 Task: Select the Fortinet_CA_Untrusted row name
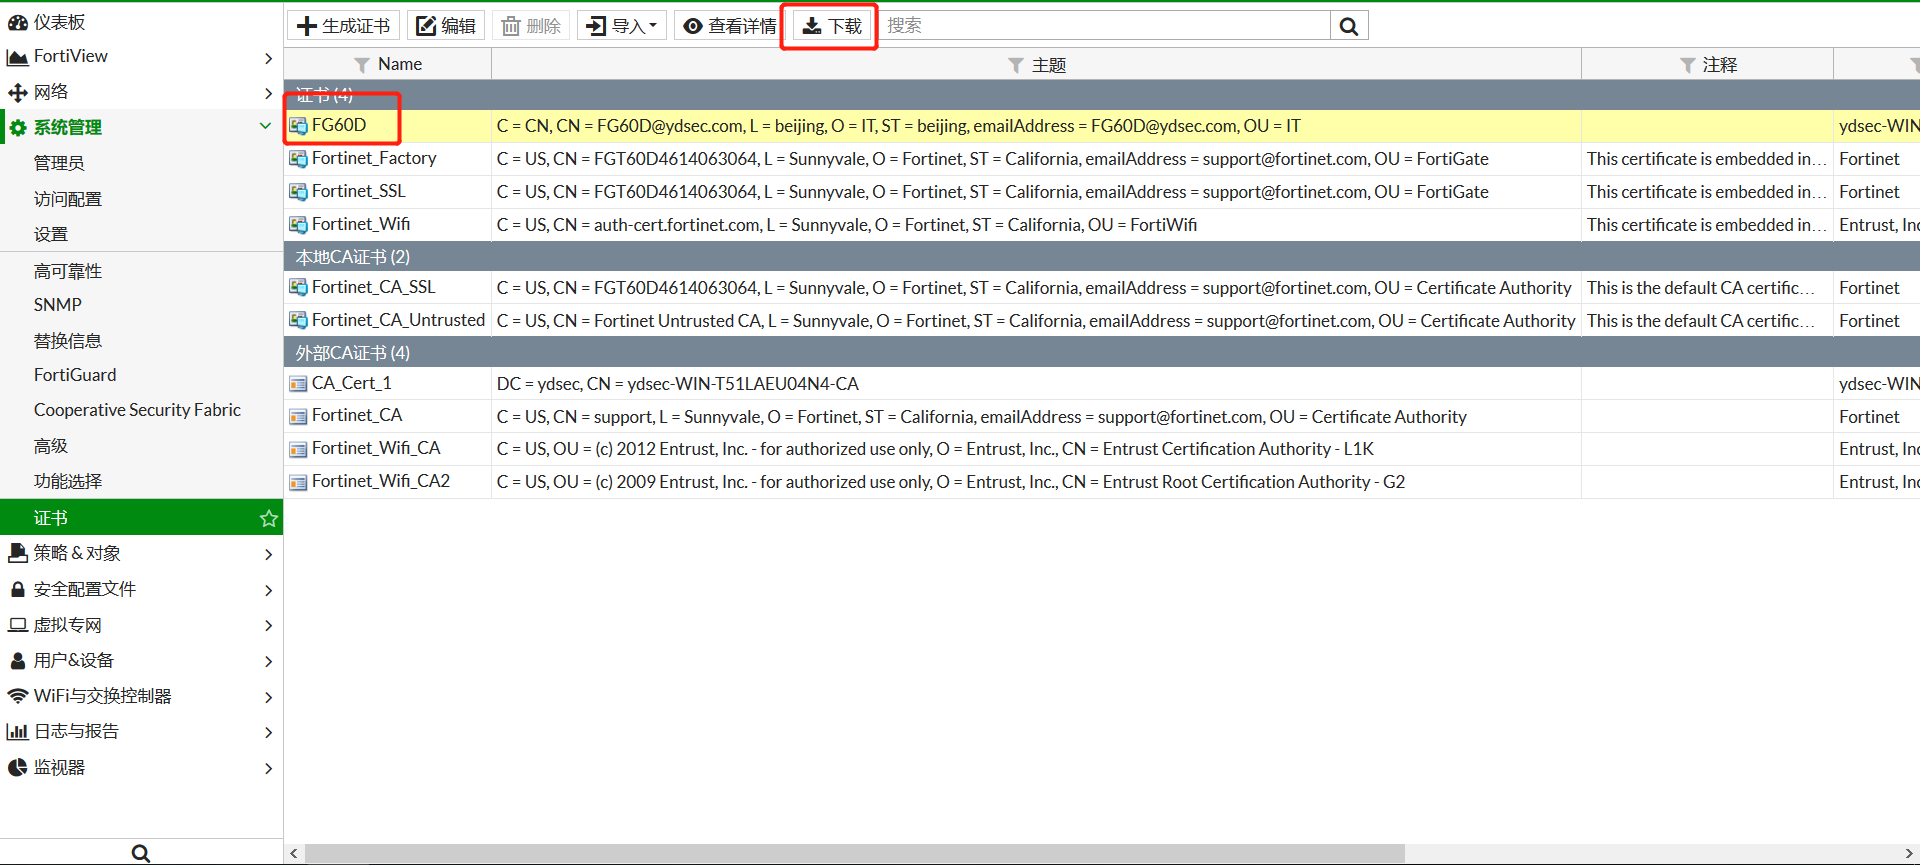398,320
